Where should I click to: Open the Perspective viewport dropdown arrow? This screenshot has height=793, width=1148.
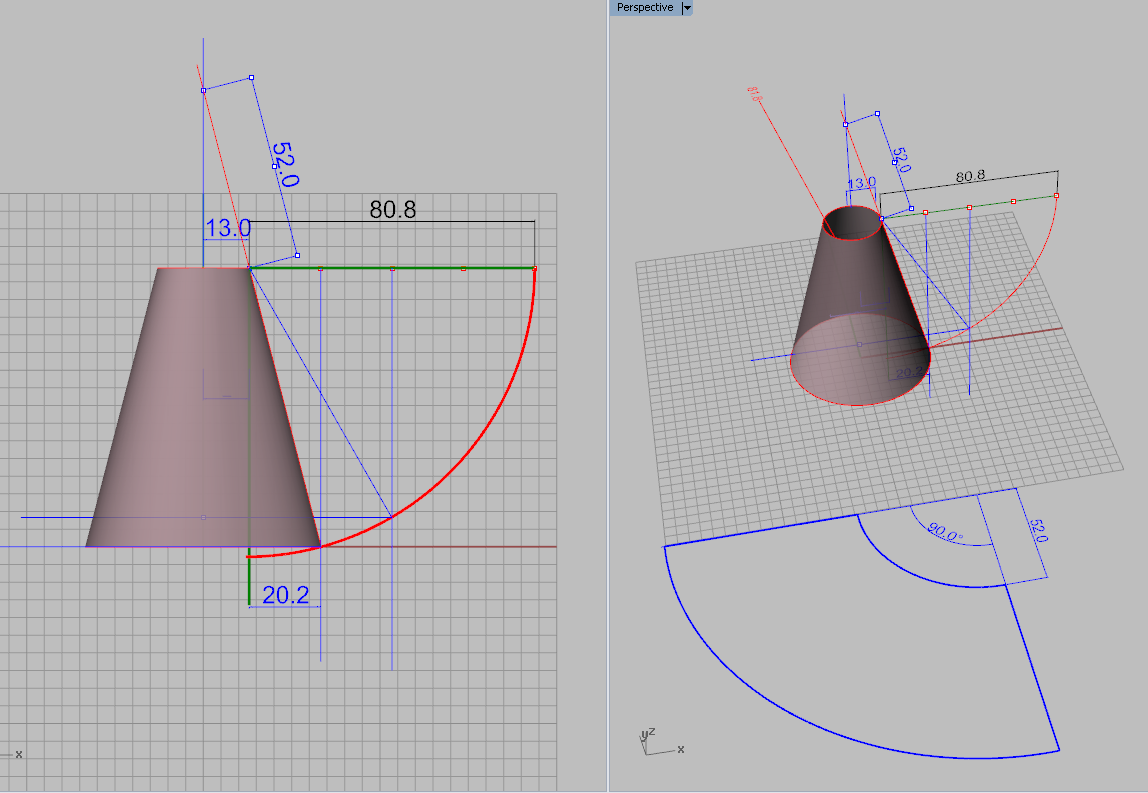click(x=687, y=7)
